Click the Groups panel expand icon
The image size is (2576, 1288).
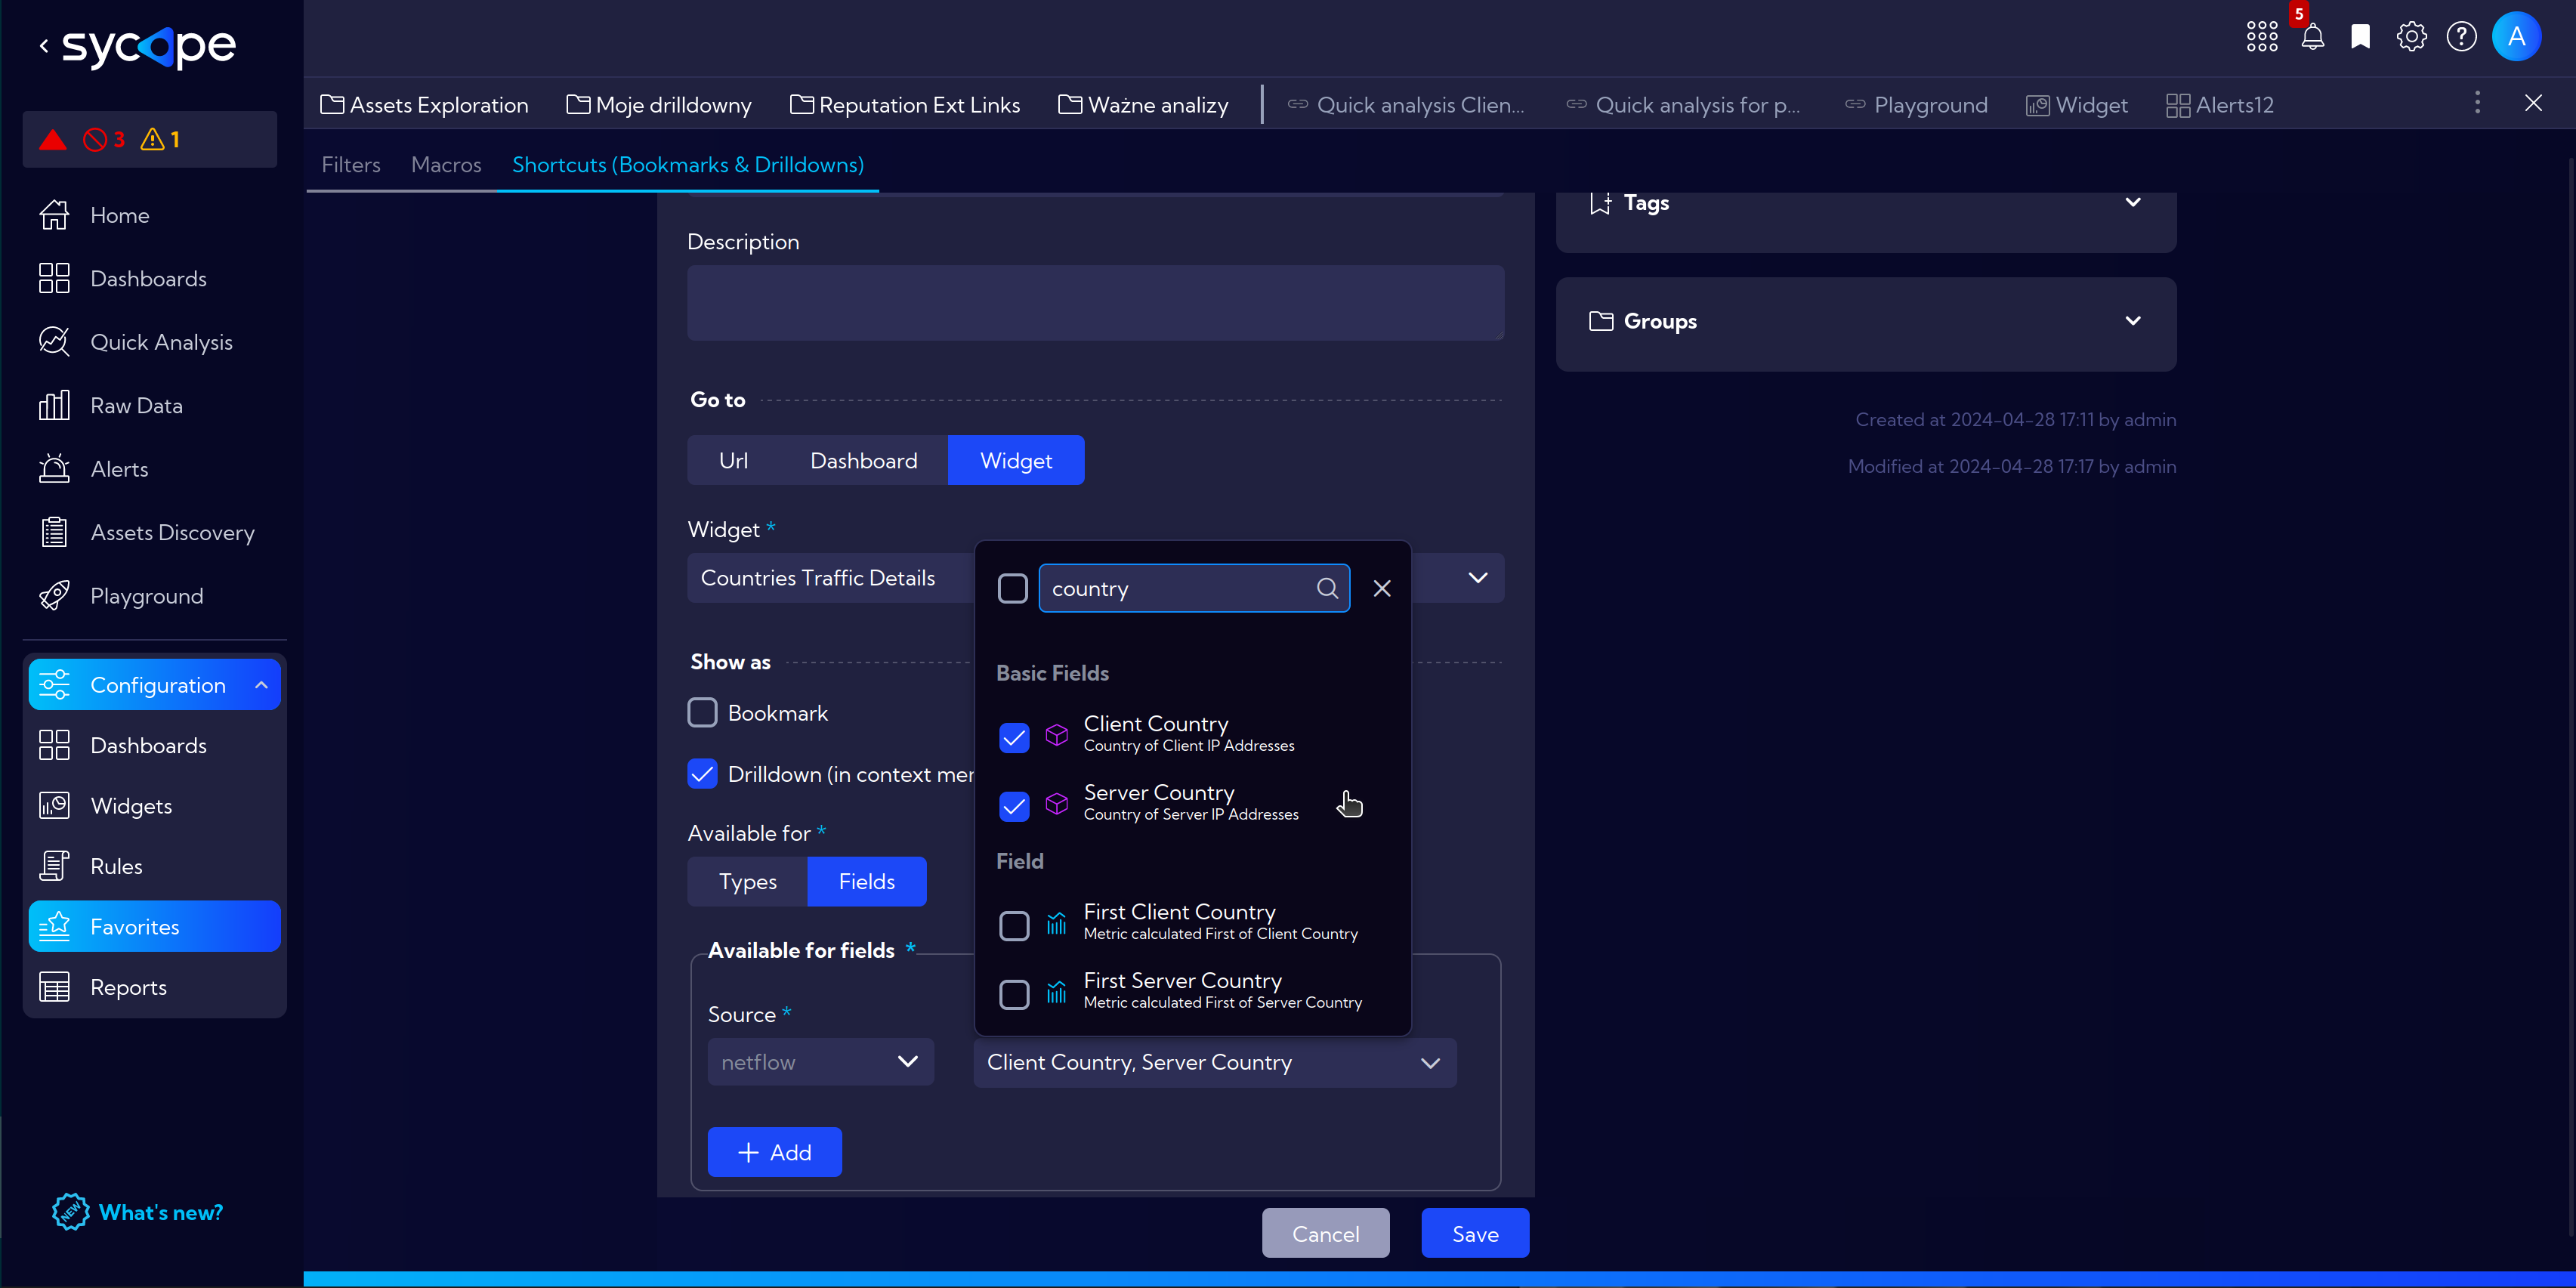2134,320
